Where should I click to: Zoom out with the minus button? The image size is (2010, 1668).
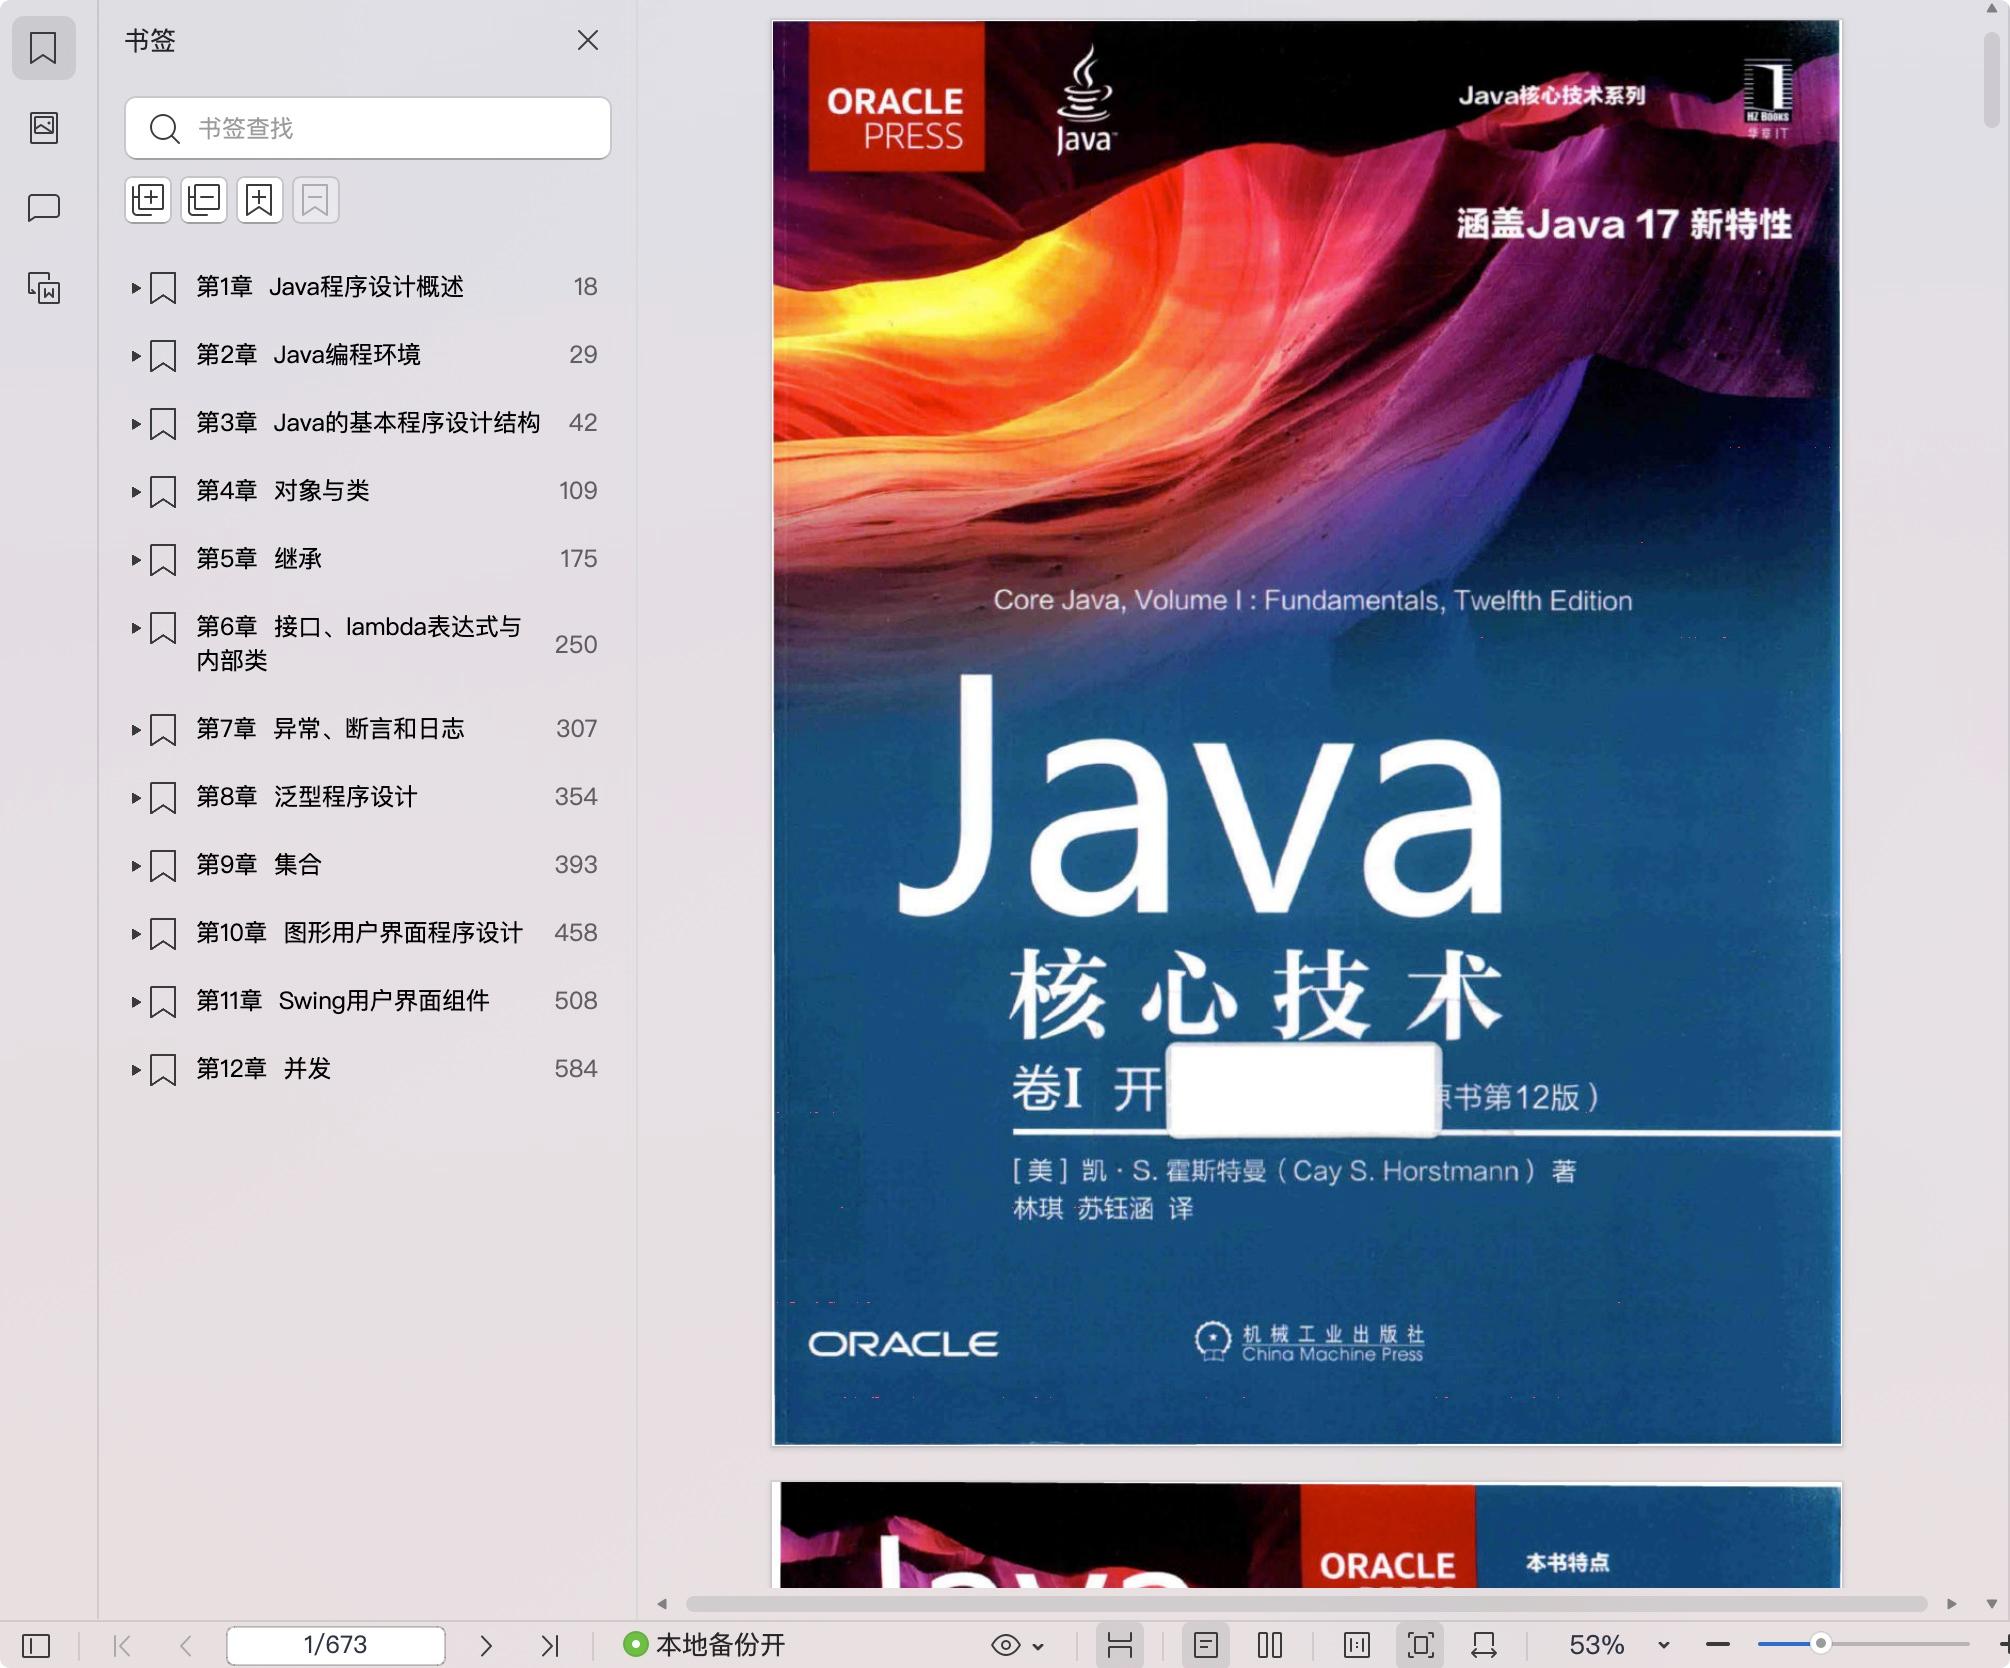pos(1718,1645)
